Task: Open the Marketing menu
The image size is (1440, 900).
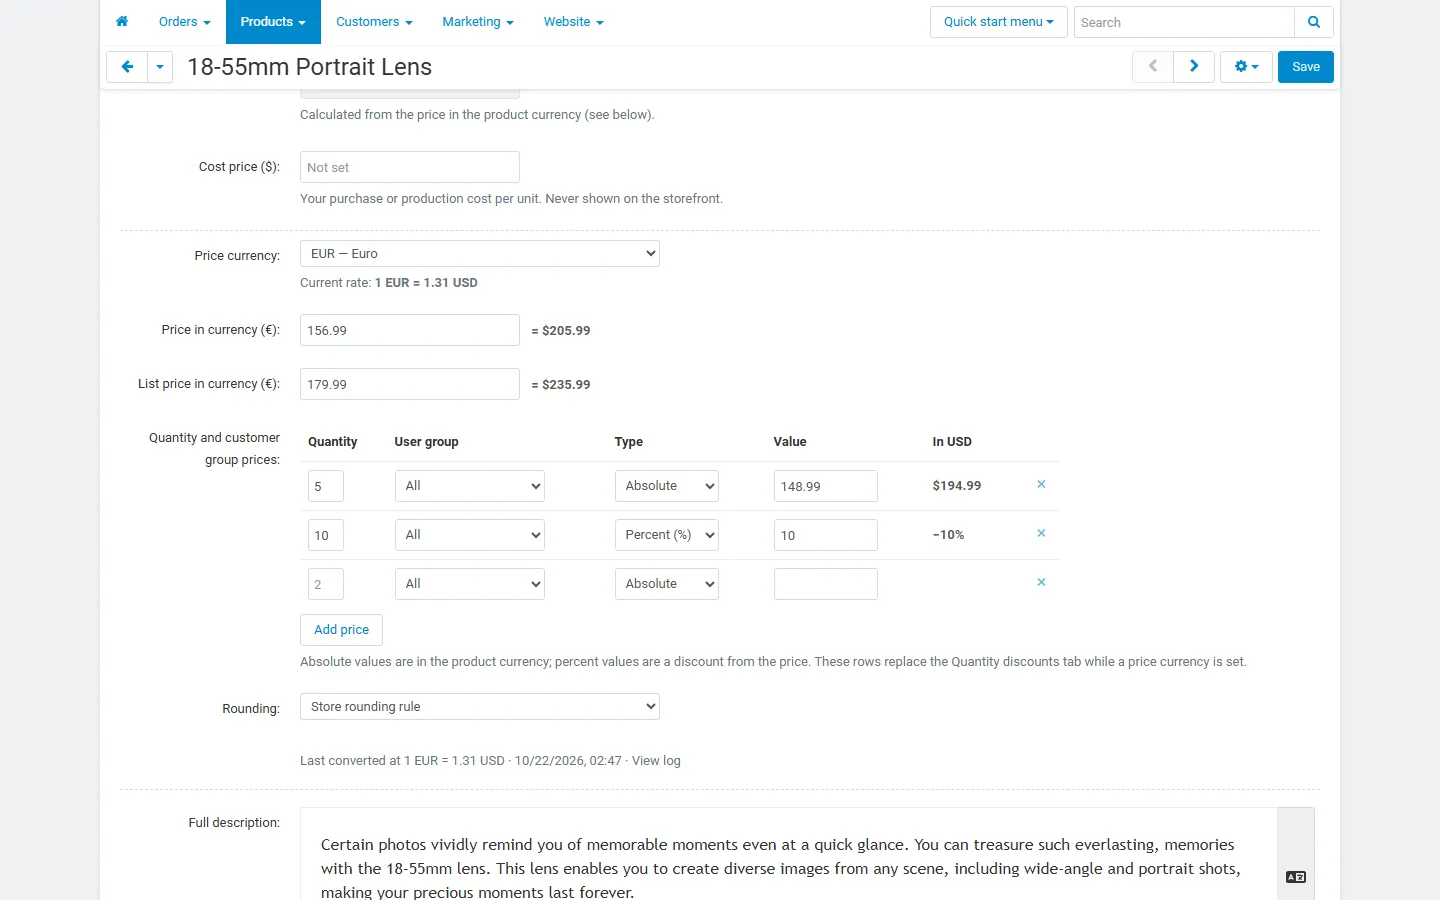Action: click(x=478, y=22)
